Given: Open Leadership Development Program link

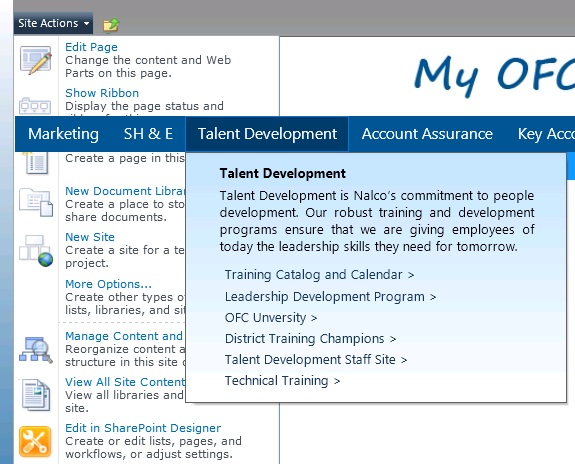Looking at the screenshot, I should [330, 296].
